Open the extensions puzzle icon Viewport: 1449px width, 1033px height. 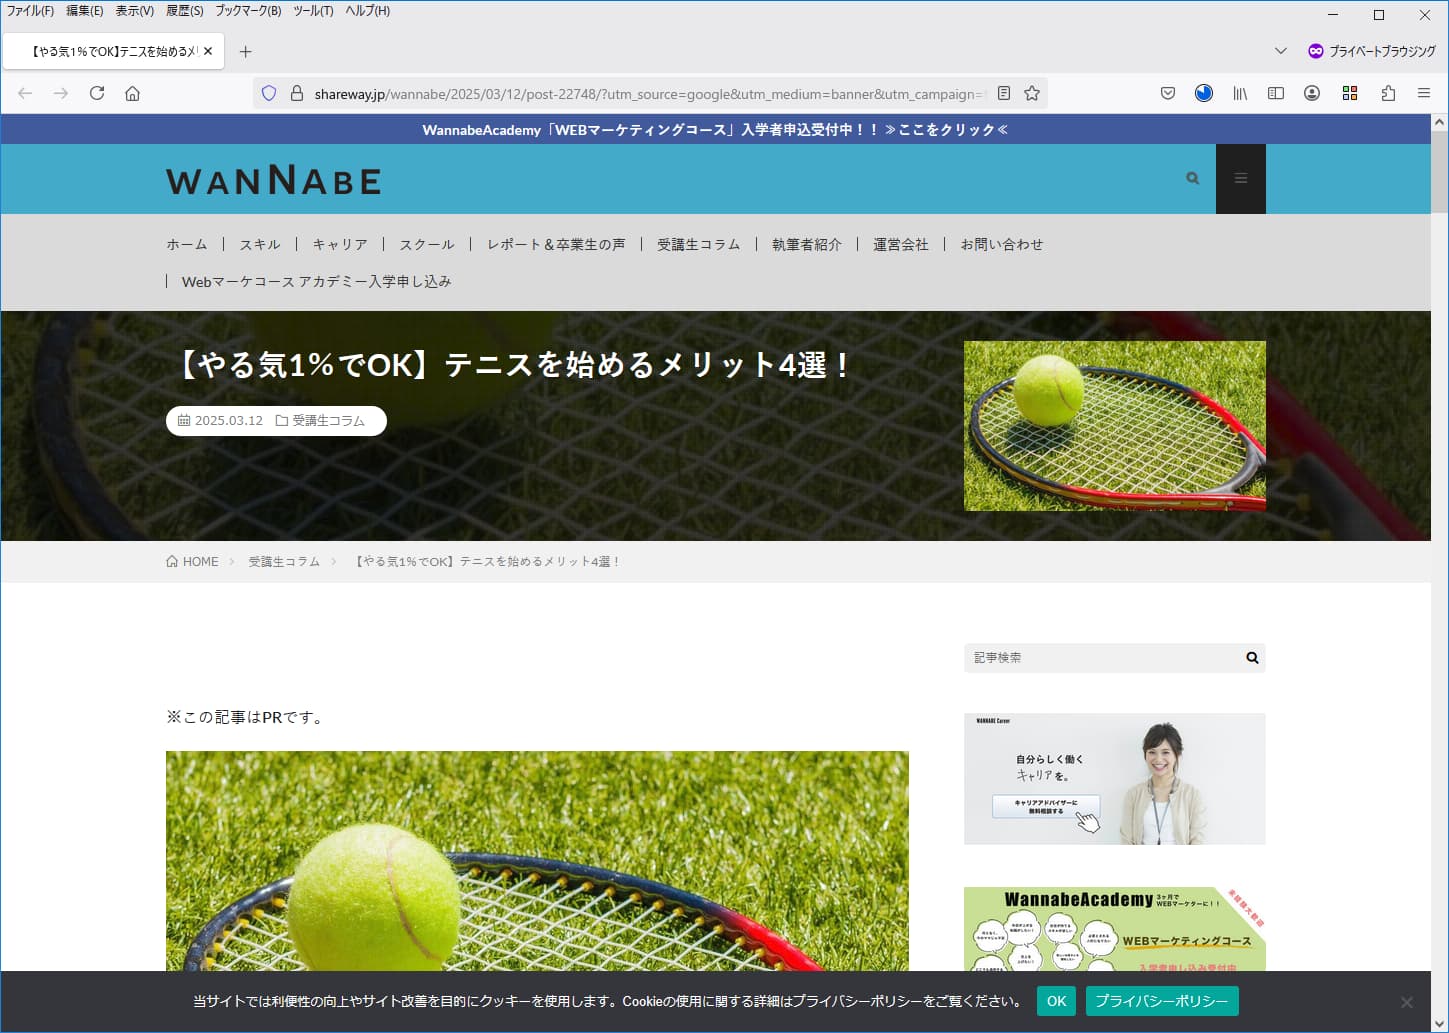[1388, 93]
